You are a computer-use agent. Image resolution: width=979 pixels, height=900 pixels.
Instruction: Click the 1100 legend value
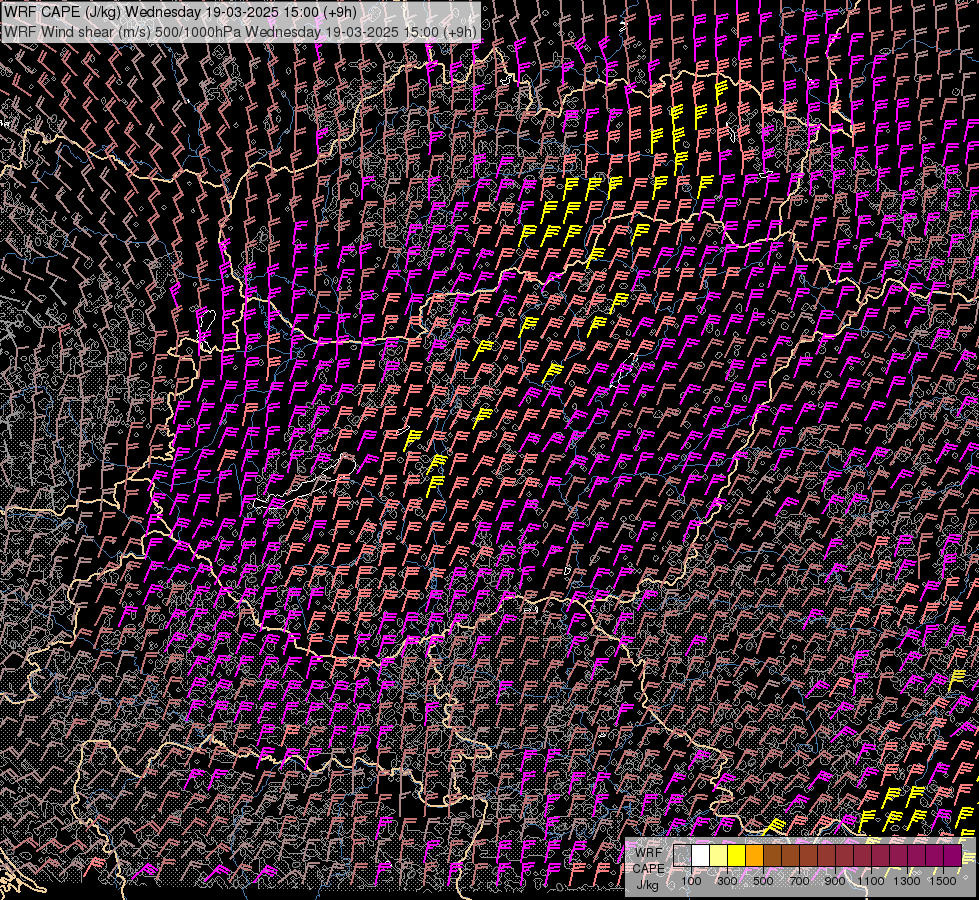870,881
